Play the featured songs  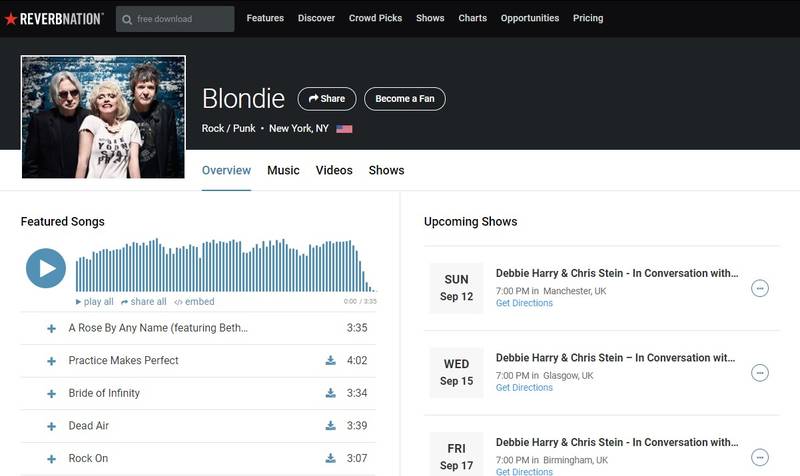click(46, 268)
